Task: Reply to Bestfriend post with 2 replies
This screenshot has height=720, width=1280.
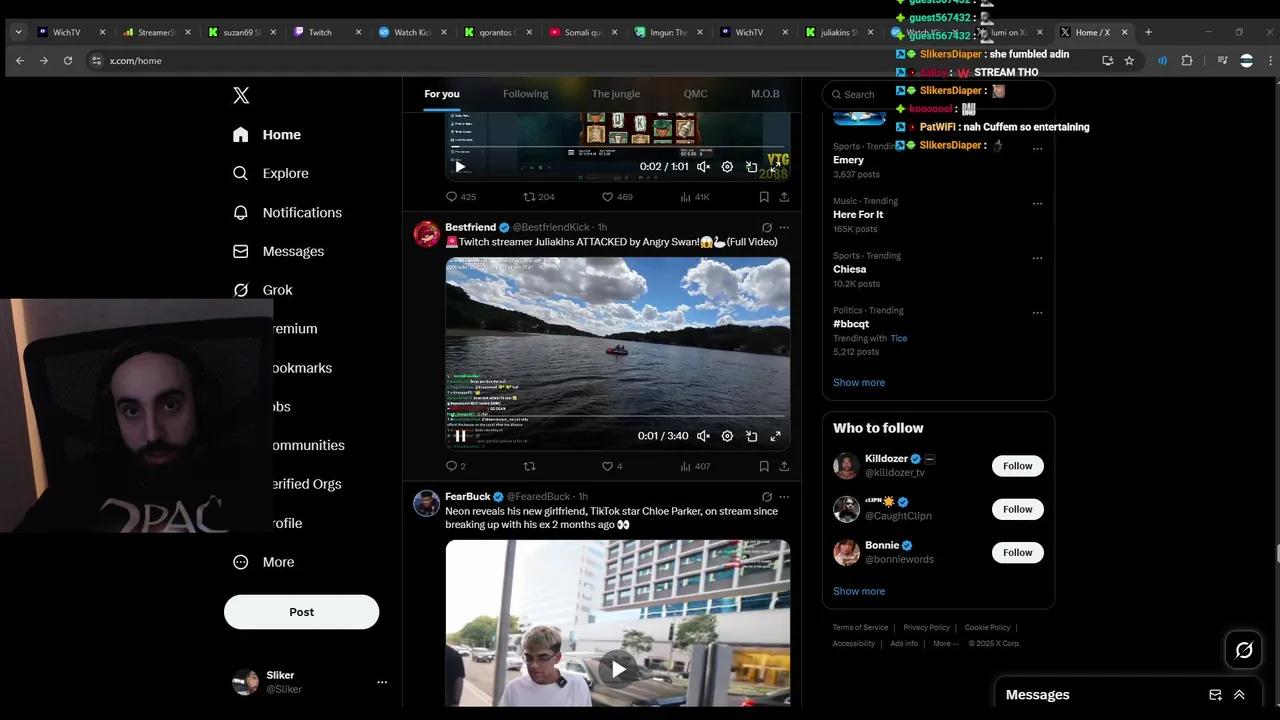Action: pyautogui.click(x=455, y=466)
